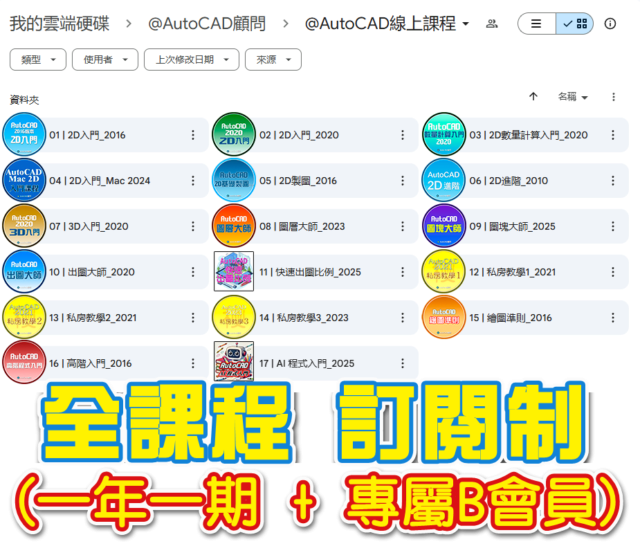Select folder name 04 | 2D入門_Mac 2024
640x546 pixels.
point(100,181)
